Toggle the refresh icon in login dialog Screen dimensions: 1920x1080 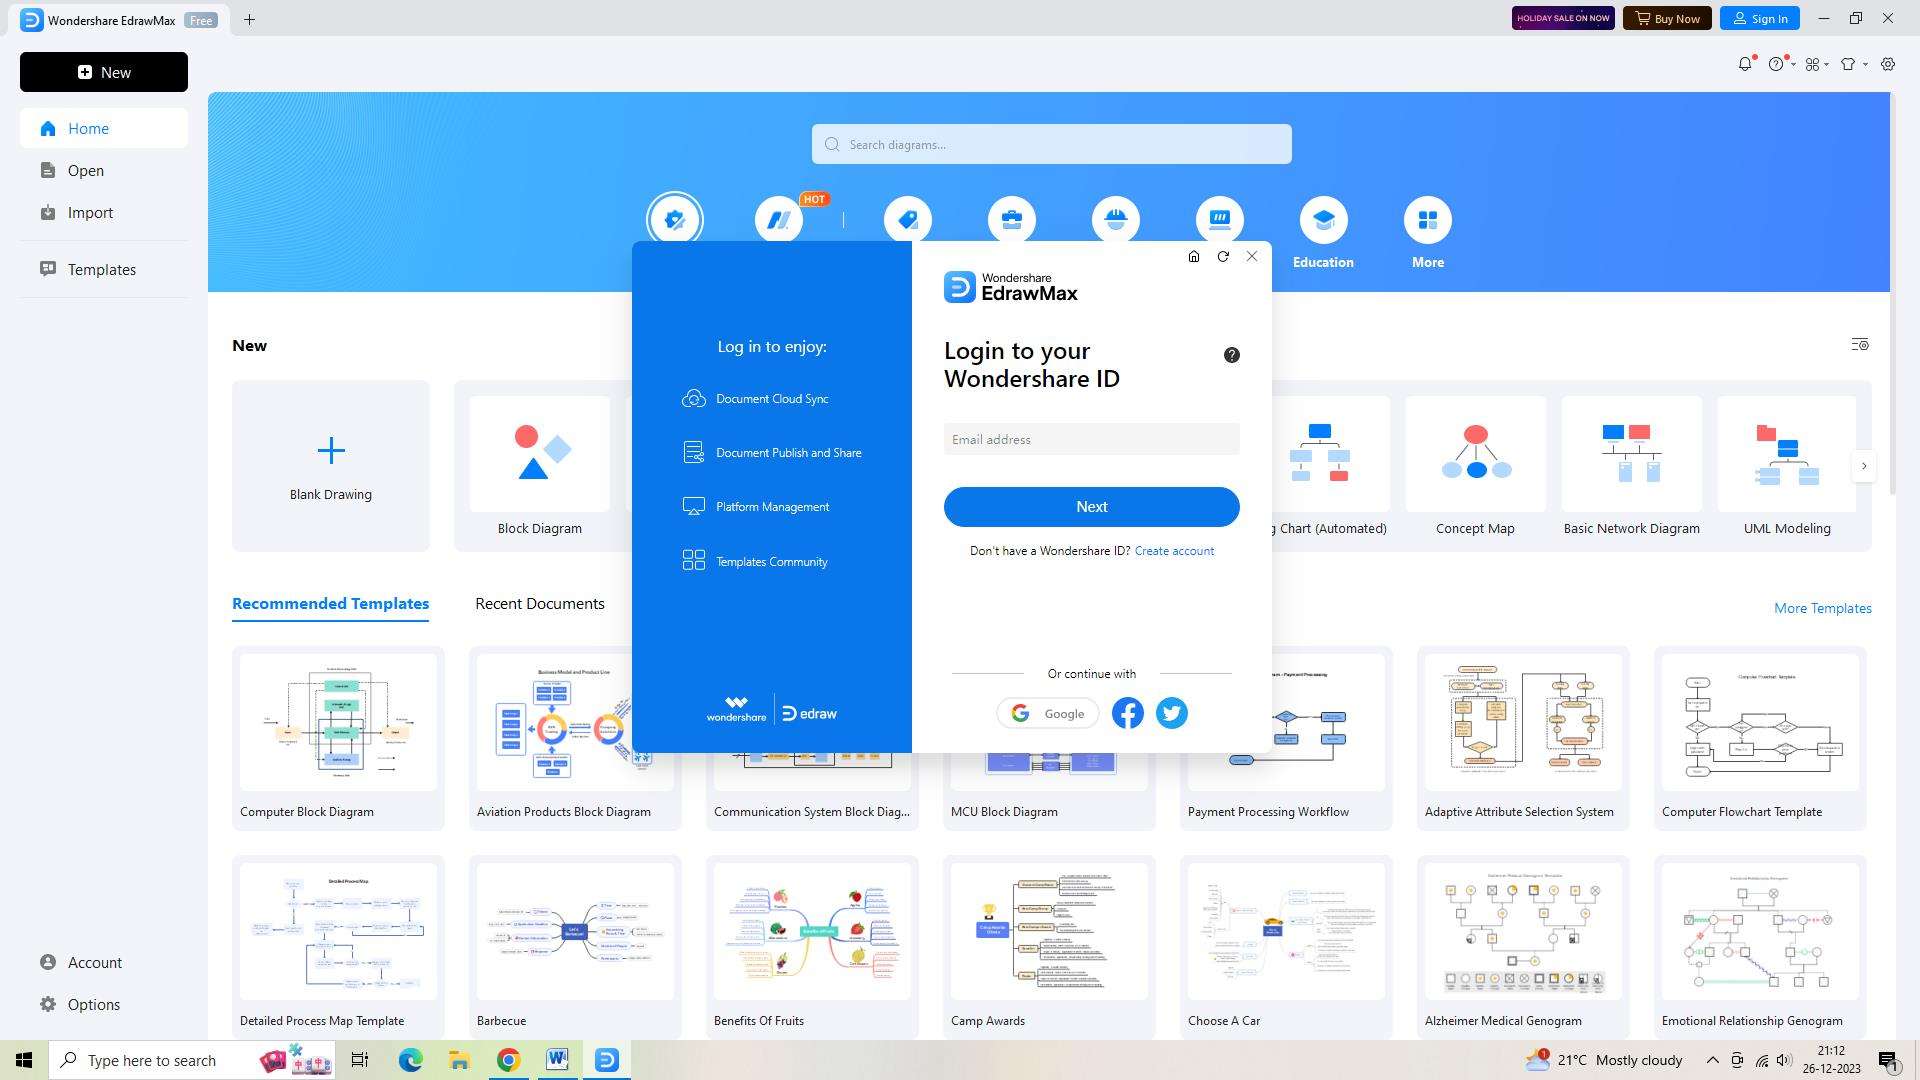pos(1224,257)
